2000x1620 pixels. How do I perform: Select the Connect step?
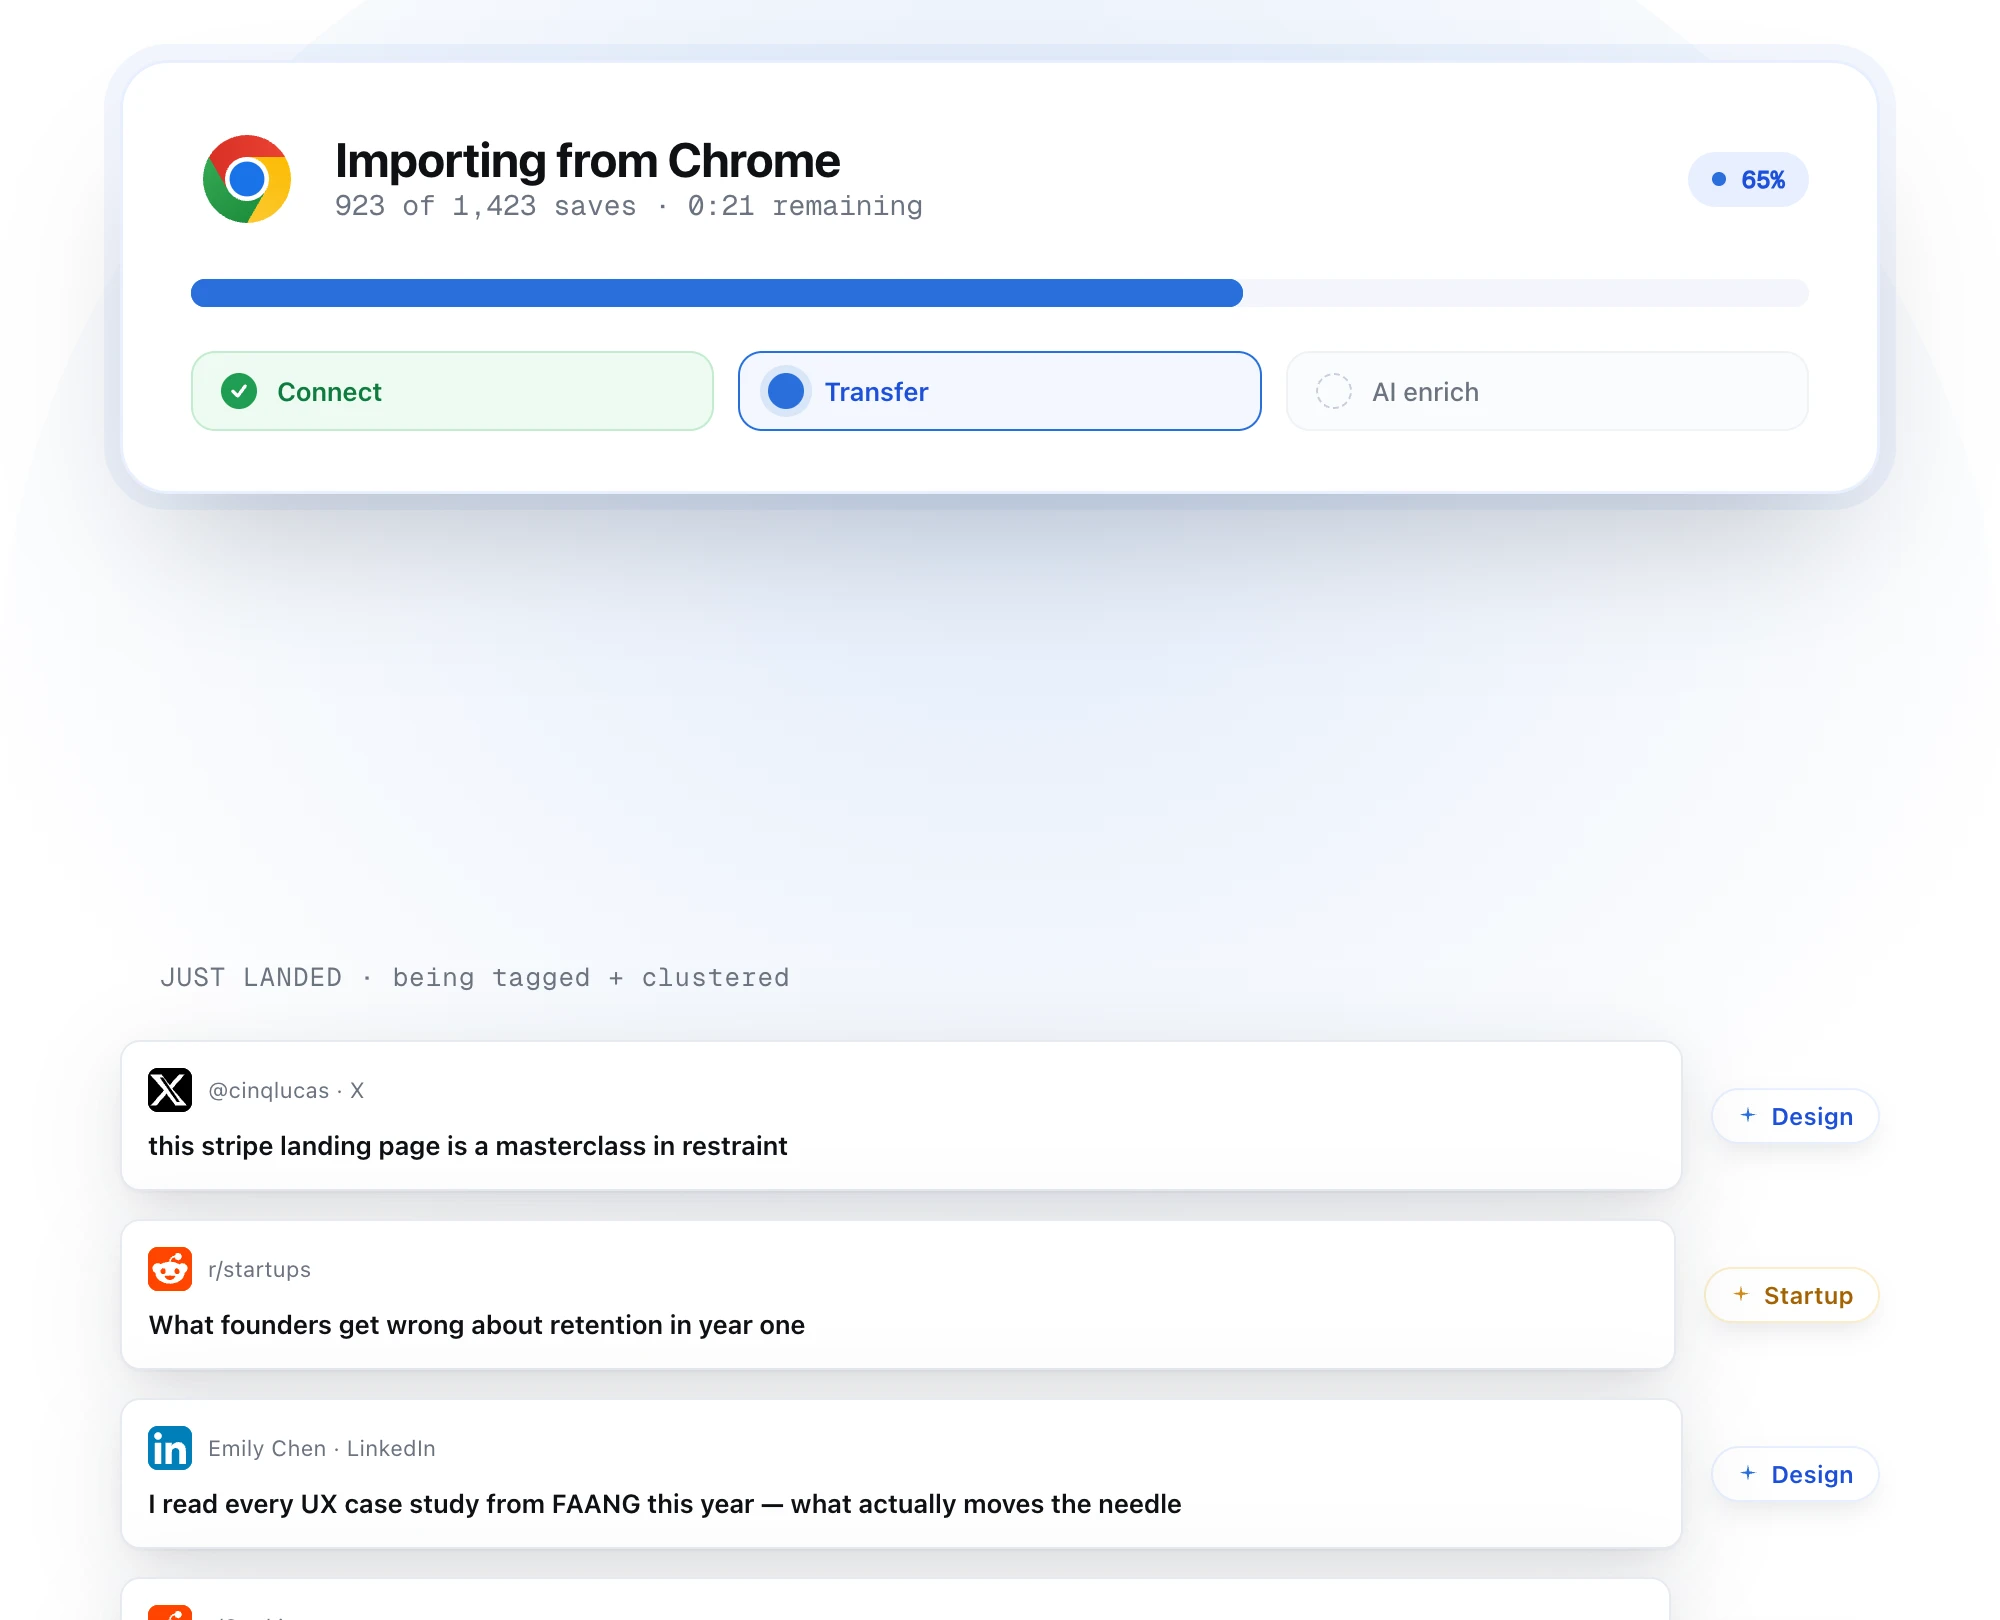[452, 391]
